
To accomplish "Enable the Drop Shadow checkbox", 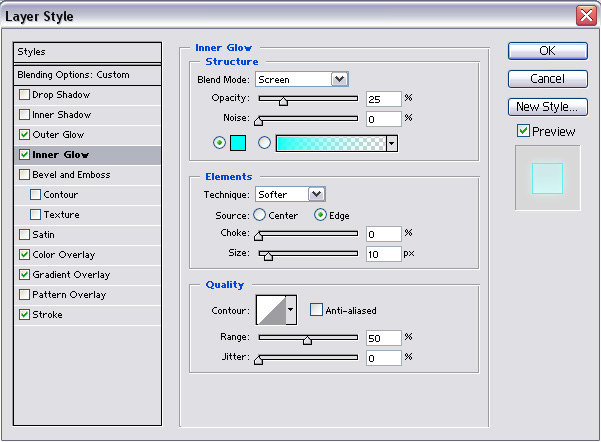I will [24, 94].
